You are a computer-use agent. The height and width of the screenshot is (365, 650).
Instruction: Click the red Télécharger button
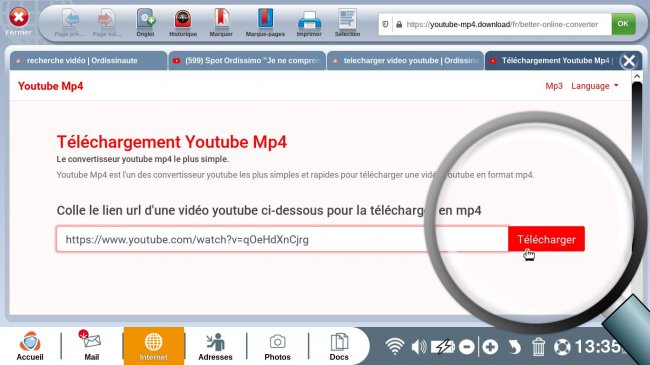(546, 239)
